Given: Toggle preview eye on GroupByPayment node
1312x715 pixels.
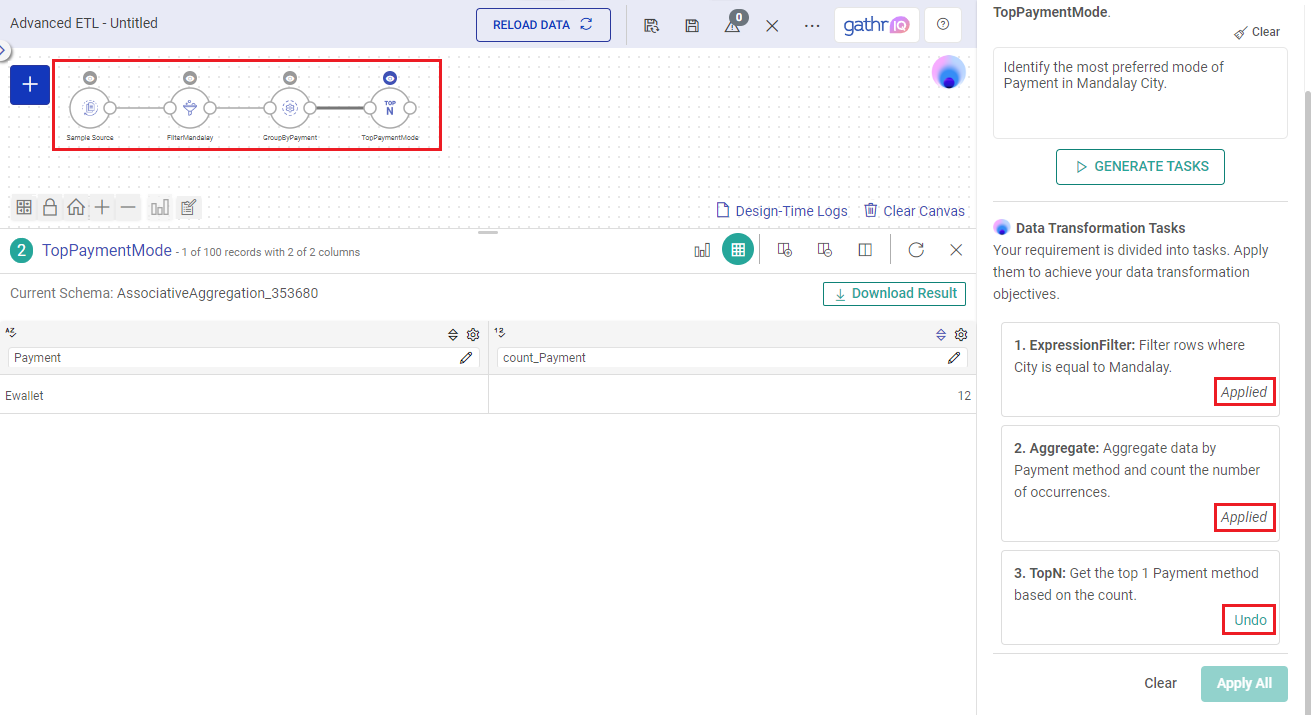Looking at the screenshot, I should [x=290, y=78].
